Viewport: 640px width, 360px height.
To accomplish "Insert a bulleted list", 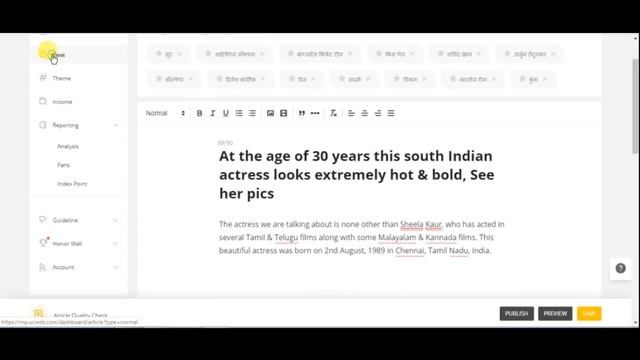I will click(252, 113).
